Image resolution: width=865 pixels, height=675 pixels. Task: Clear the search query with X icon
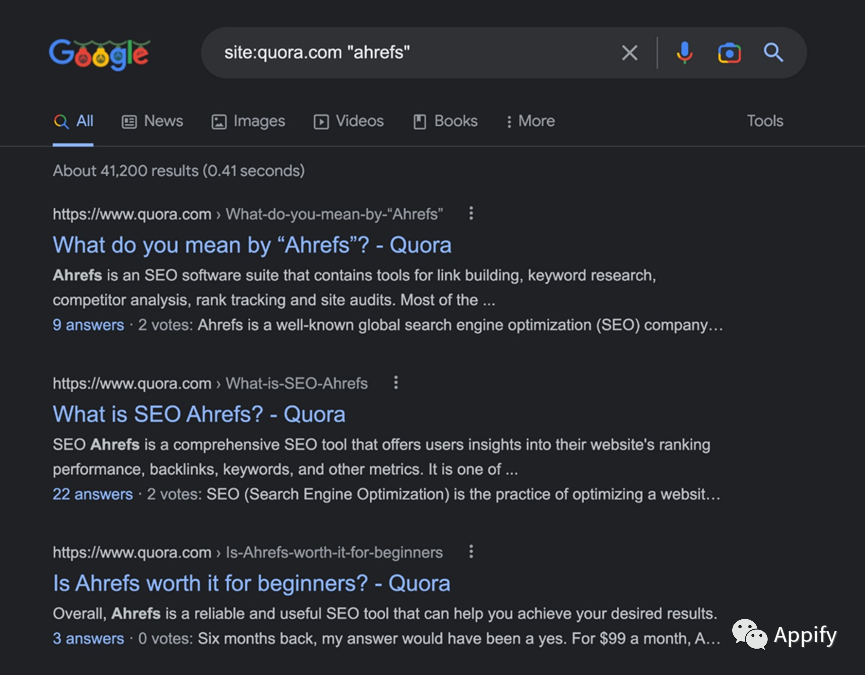tap(629, 53)
